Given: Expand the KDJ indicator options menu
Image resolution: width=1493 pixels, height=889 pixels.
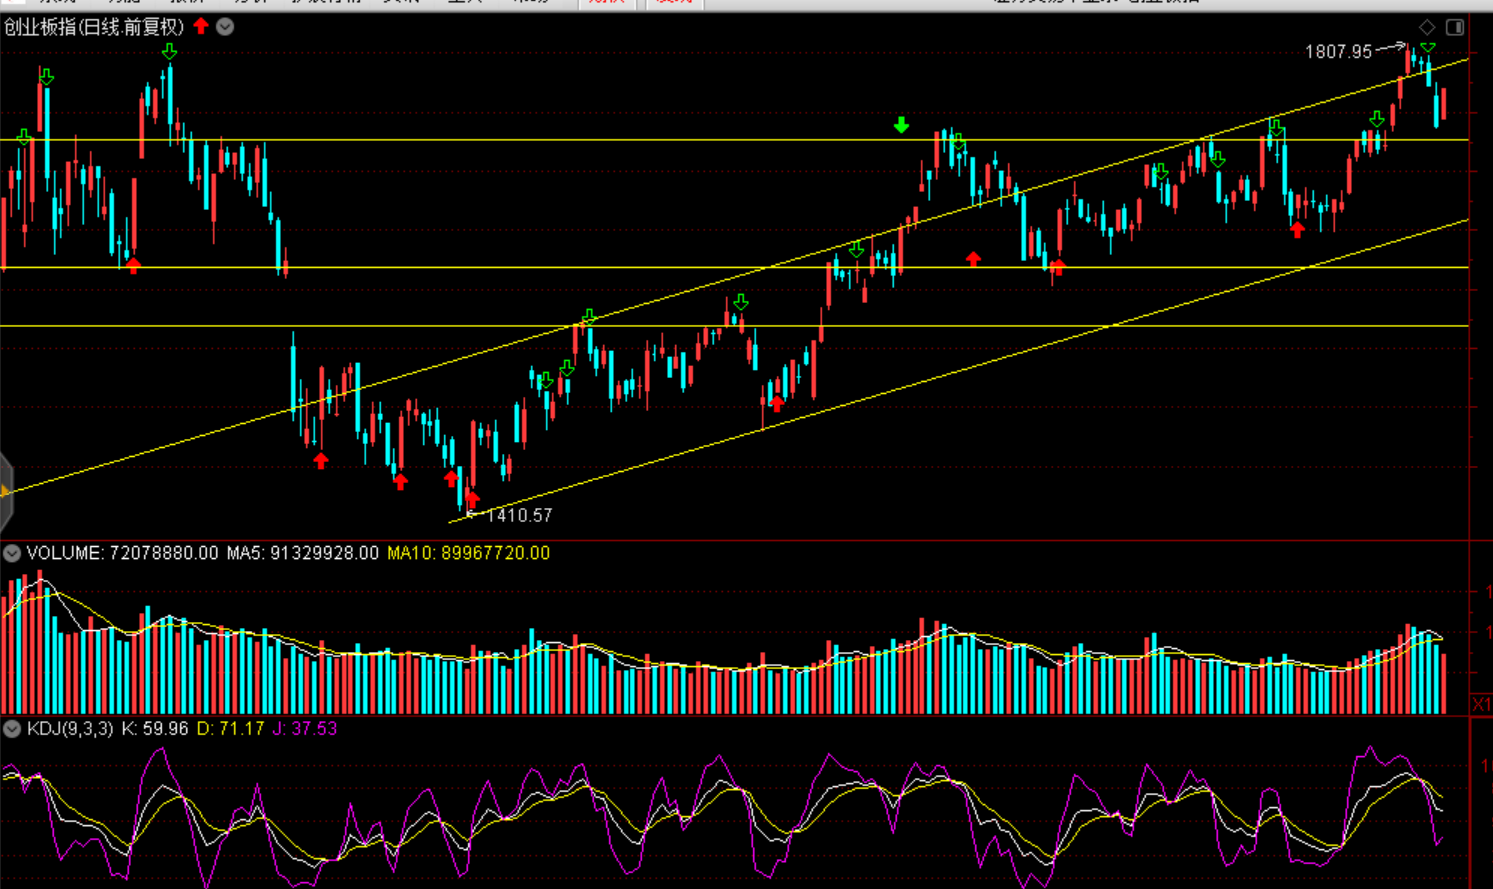Looking at the screenshot, I should [x=12, y=729].
